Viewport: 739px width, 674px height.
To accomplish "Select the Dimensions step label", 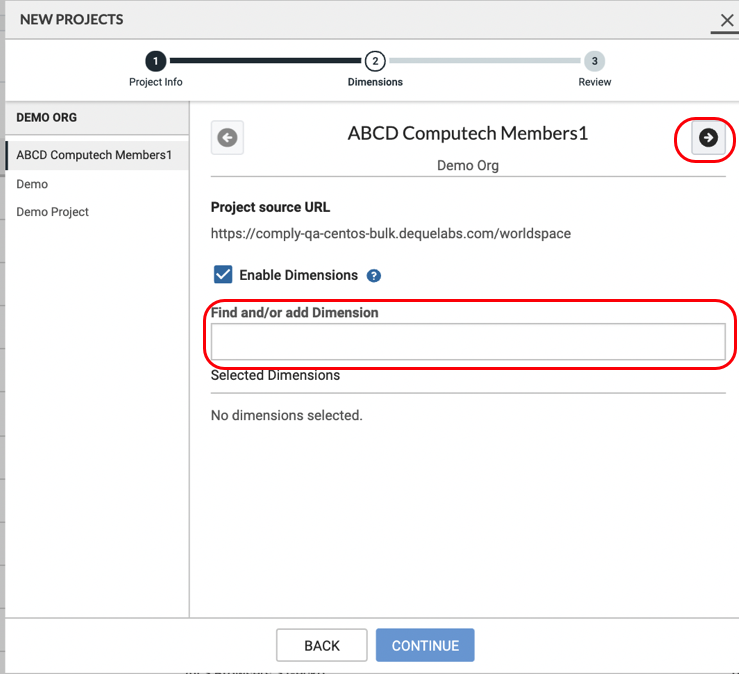I will click(x=375, y=82).
